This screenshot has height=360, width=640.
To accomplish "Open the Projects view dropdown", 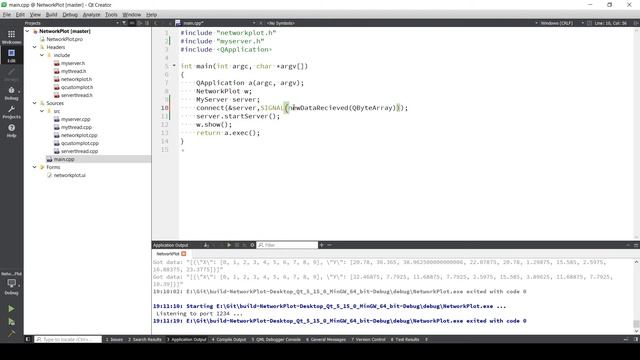I will [71, 23].
